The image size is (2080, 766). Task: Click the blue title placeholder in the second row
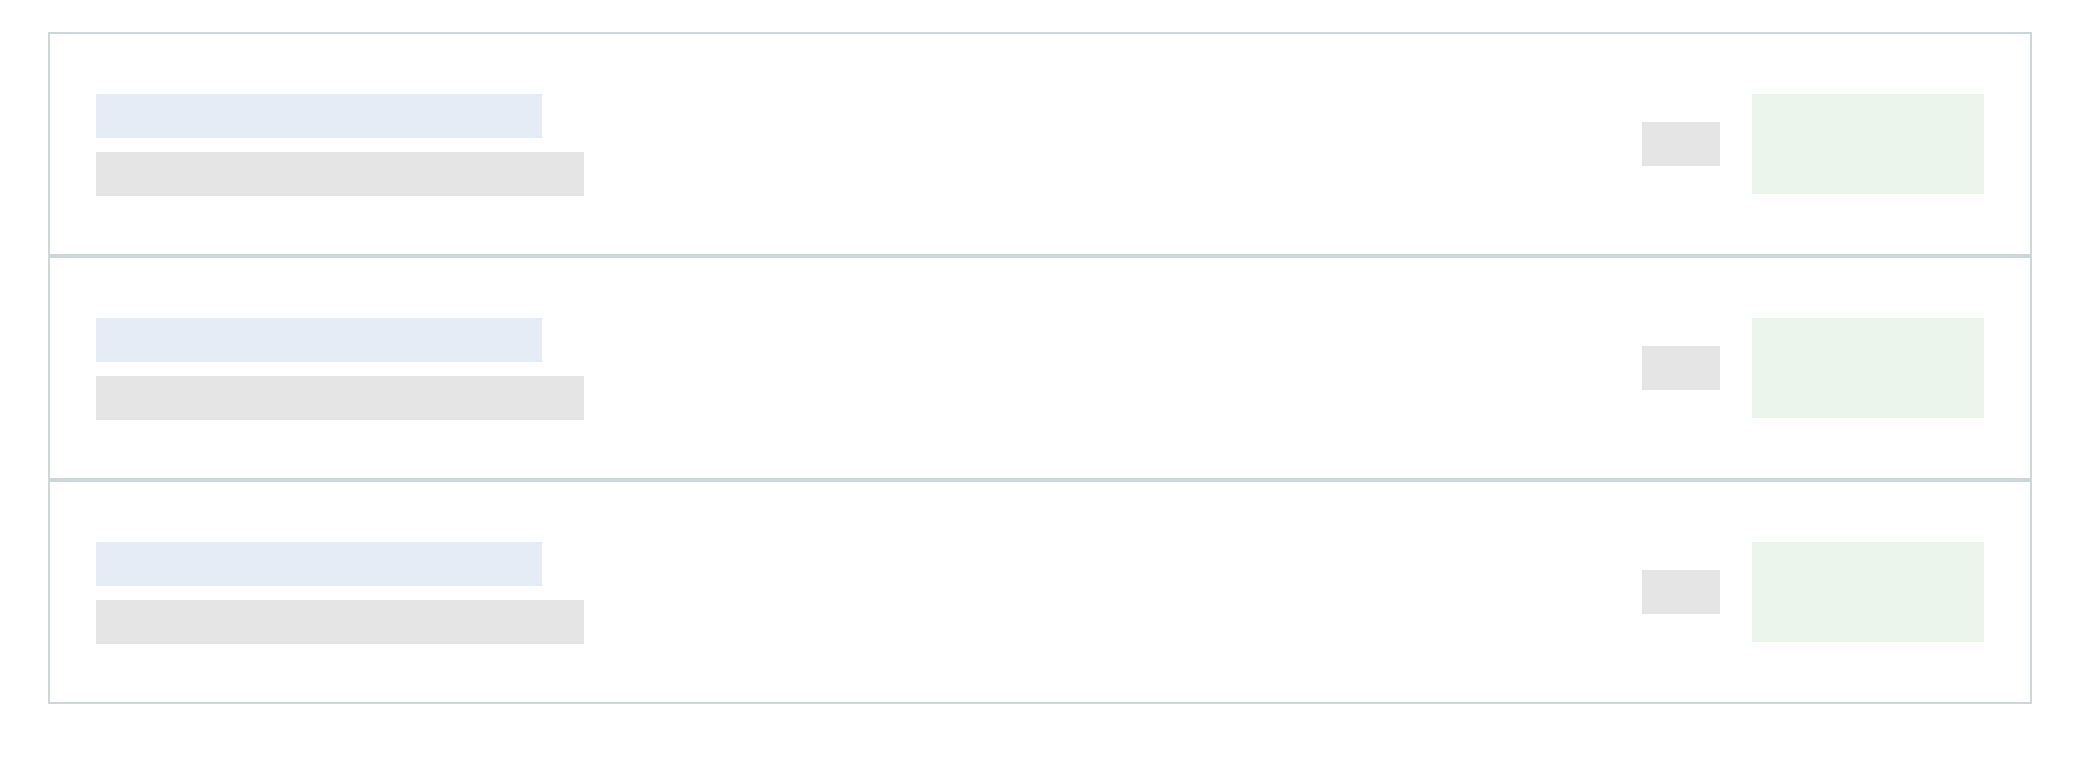[319, 340]
